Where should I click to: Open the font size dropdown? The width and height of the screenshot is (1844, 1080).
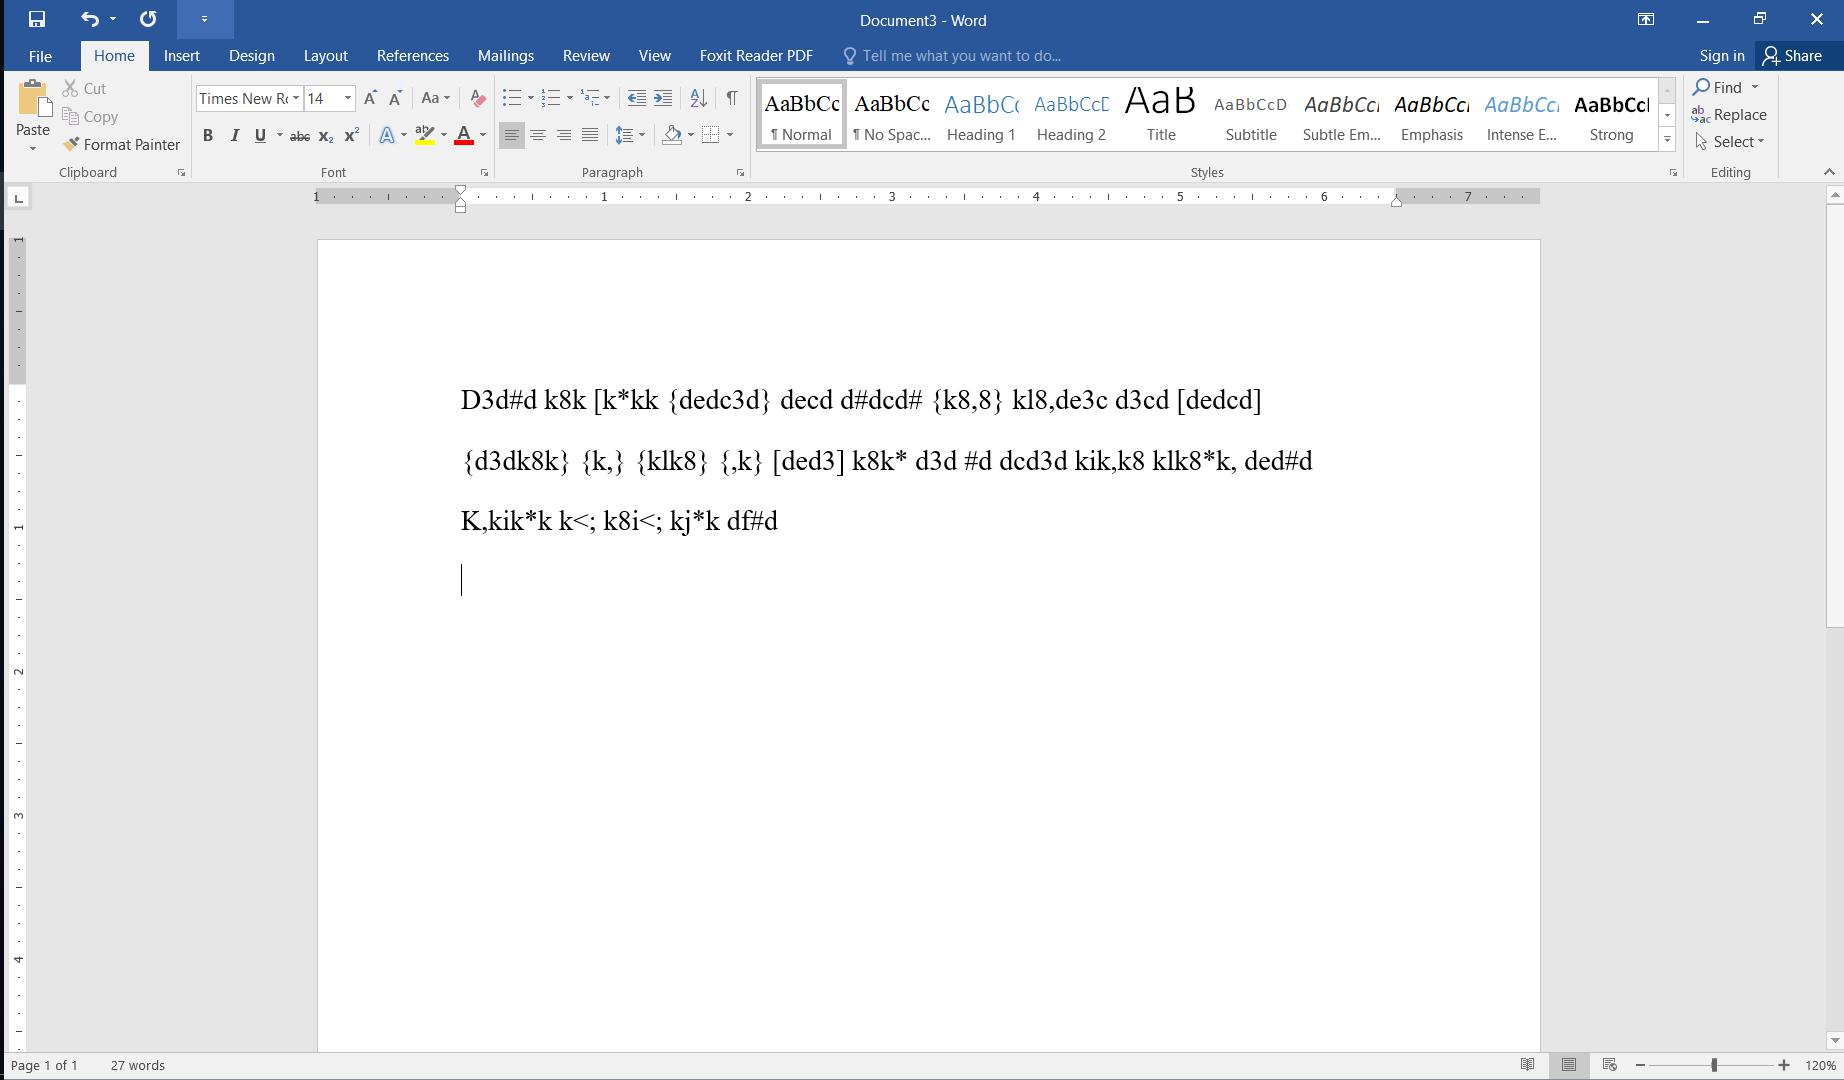(x=348, y=98)
